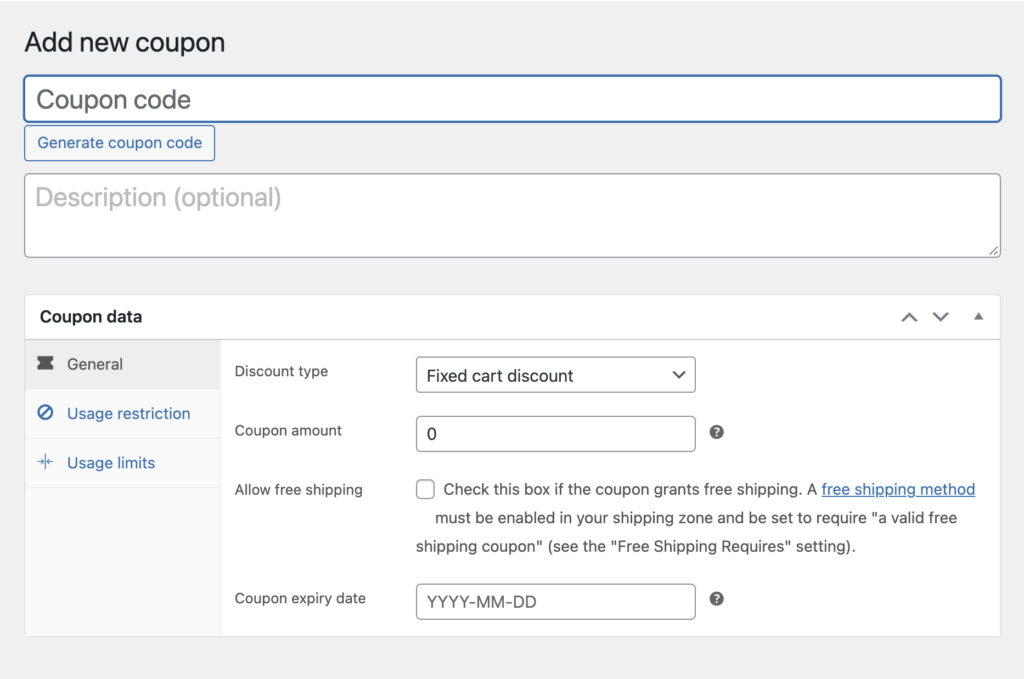The height and width of the screenshot is (679, 1024).
Task: Click the Usage limits sliders icon
Action: coord(44,462)
